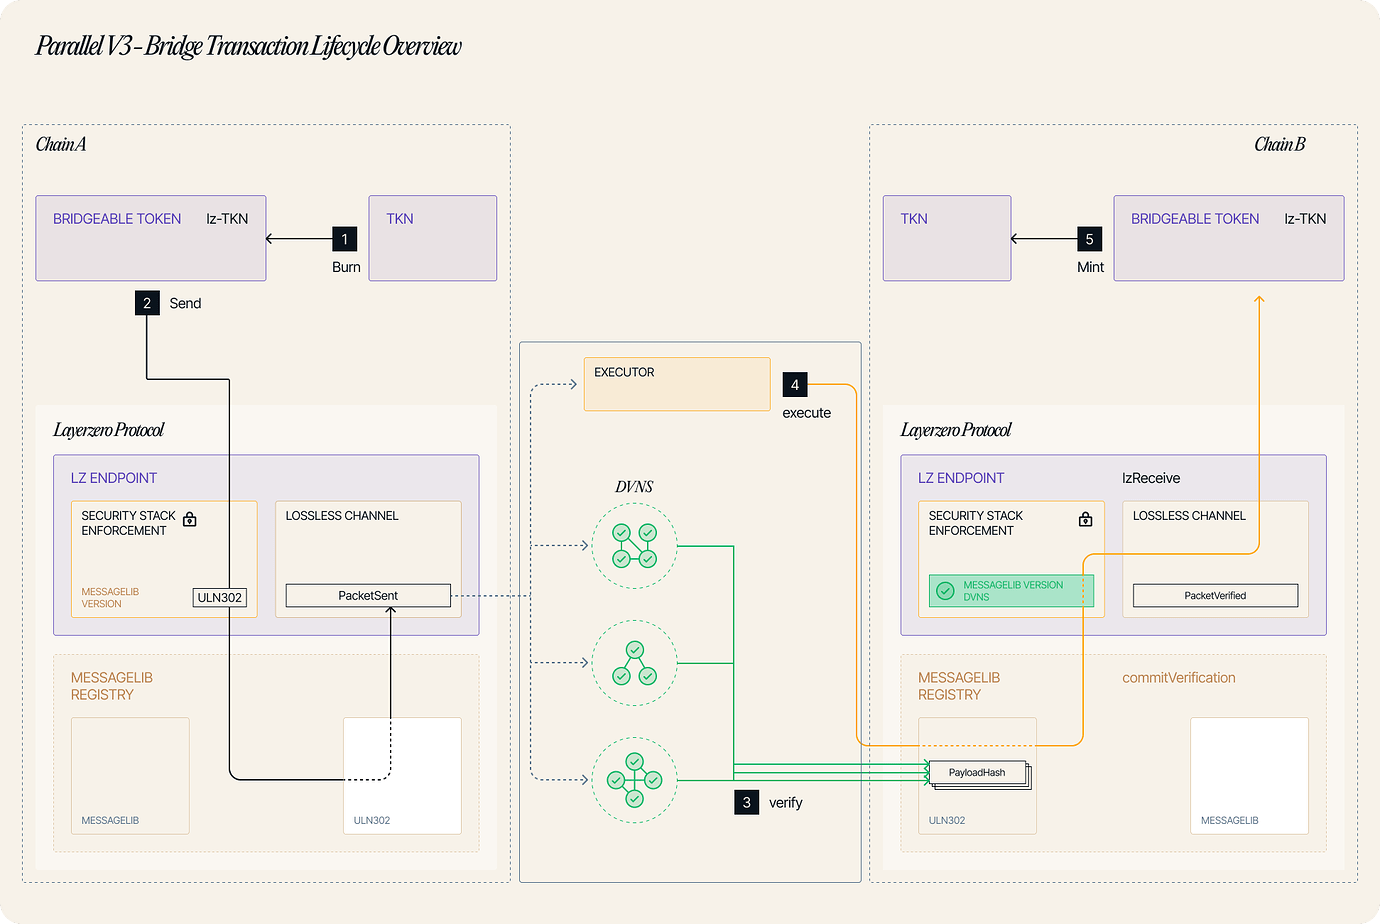Select the EXECUTOR box
This screenshot has height=924, width=1380.
pyautogui.click(x=677, y=384)
